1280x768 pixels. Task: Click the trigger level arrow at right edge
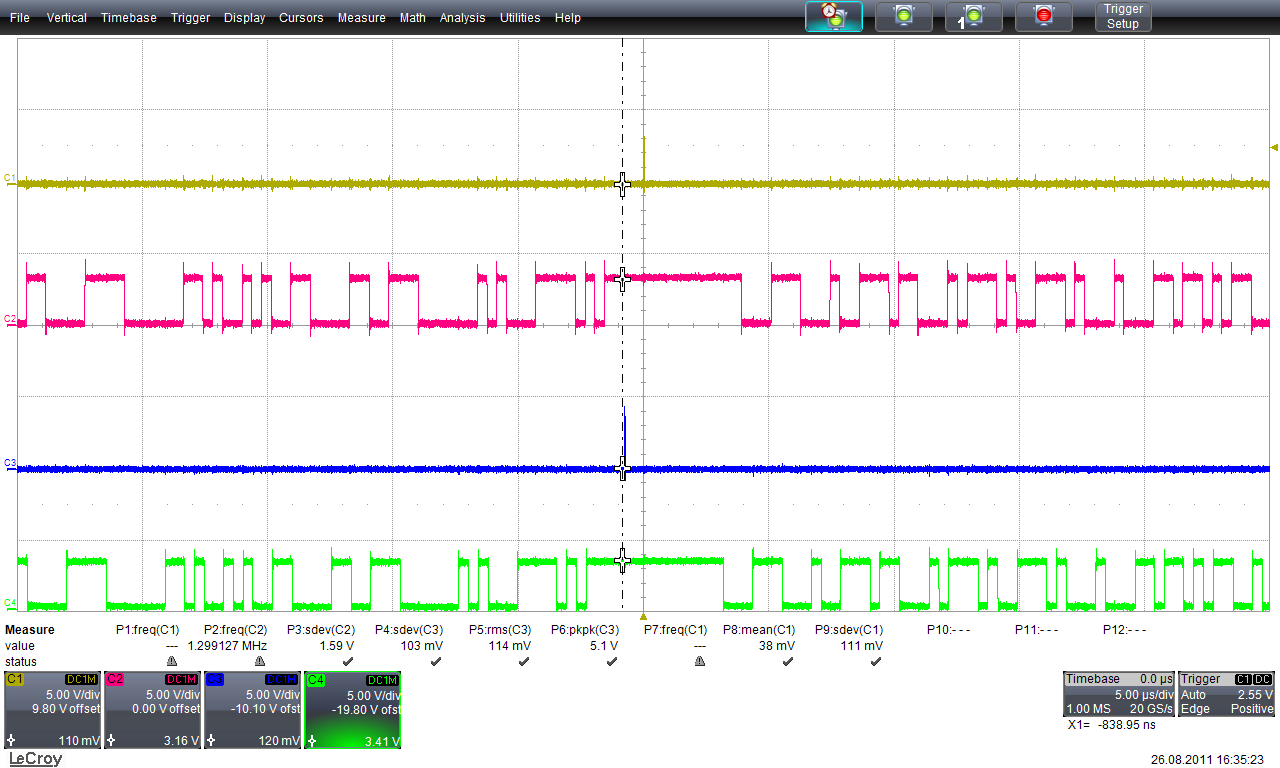(x=1273, y=148)
